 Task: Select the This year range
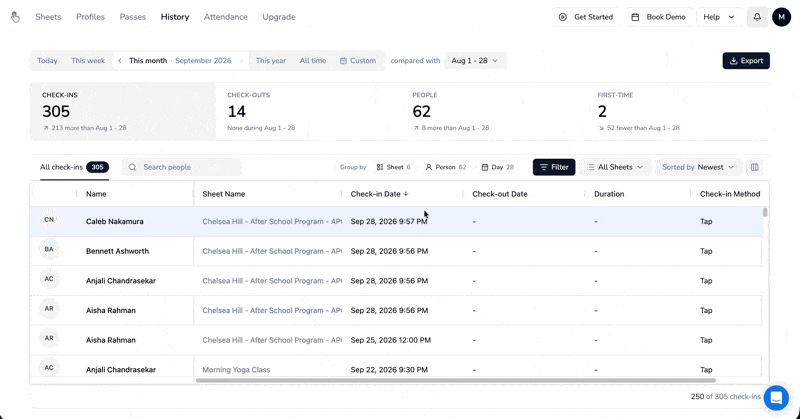(x=270, y=60)
